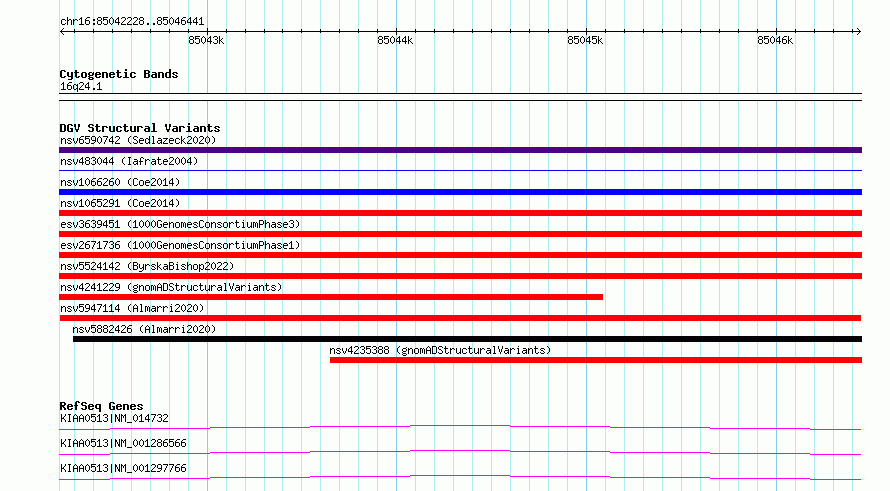Select the purple nsv6590742 variant bar
Viewport: 890px width, 491px height.
(x=460, y=150)
